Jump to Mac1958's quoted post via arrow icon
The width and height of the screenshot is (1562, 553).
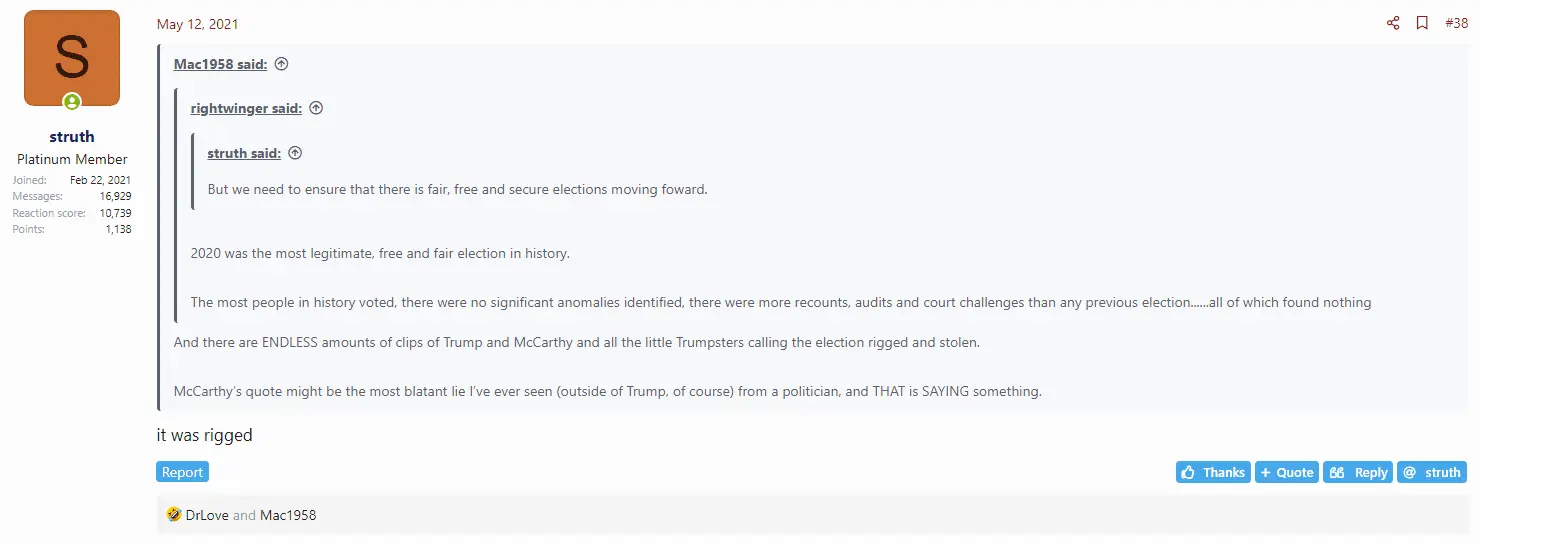click(281, 64)
